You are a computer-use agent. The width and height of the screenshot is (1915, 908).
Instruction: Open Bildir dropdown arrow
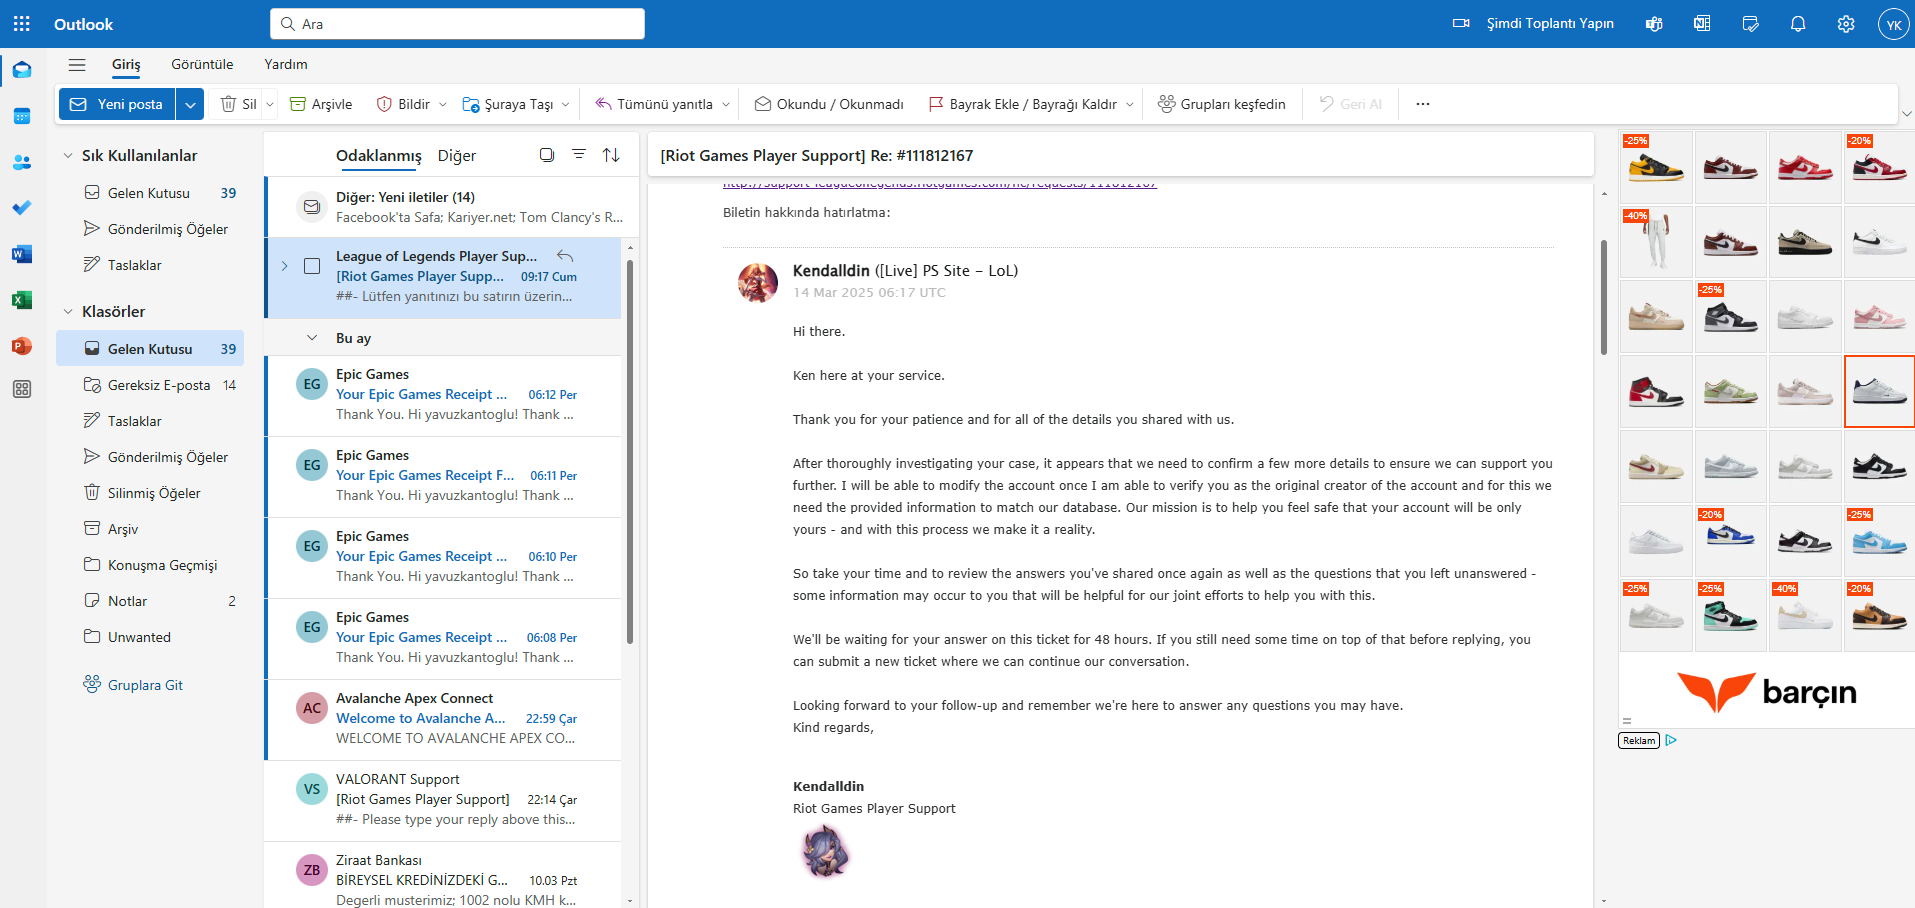(443, 104)
